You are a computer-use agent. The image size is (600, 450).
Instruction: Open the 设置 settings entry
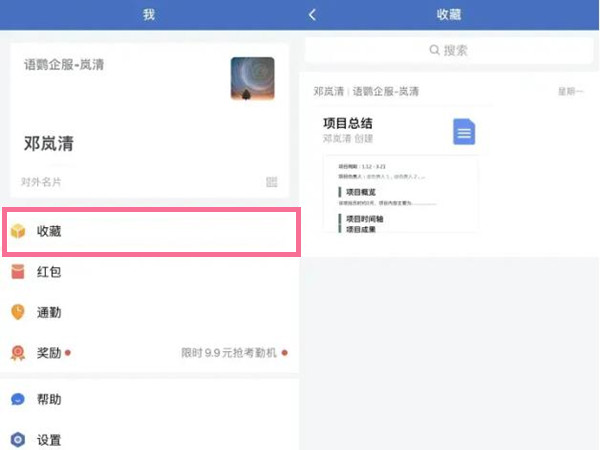point(149,440)
